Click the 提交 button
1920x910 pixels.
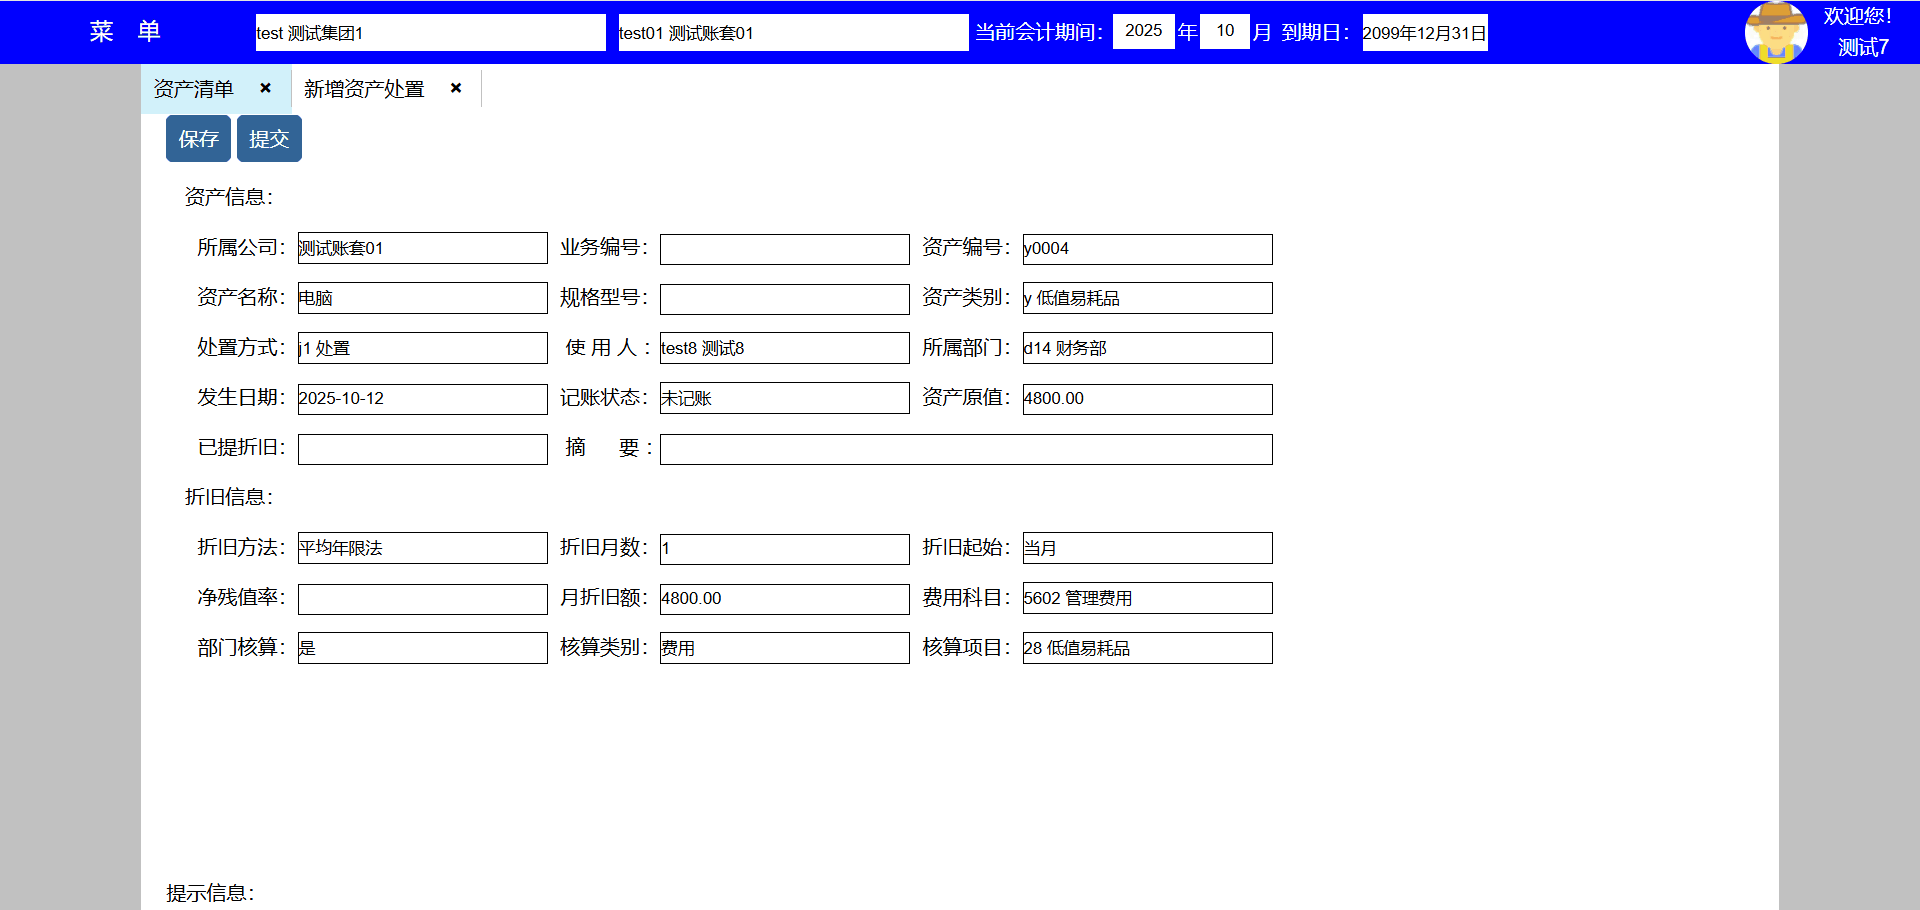pos(269,138)
